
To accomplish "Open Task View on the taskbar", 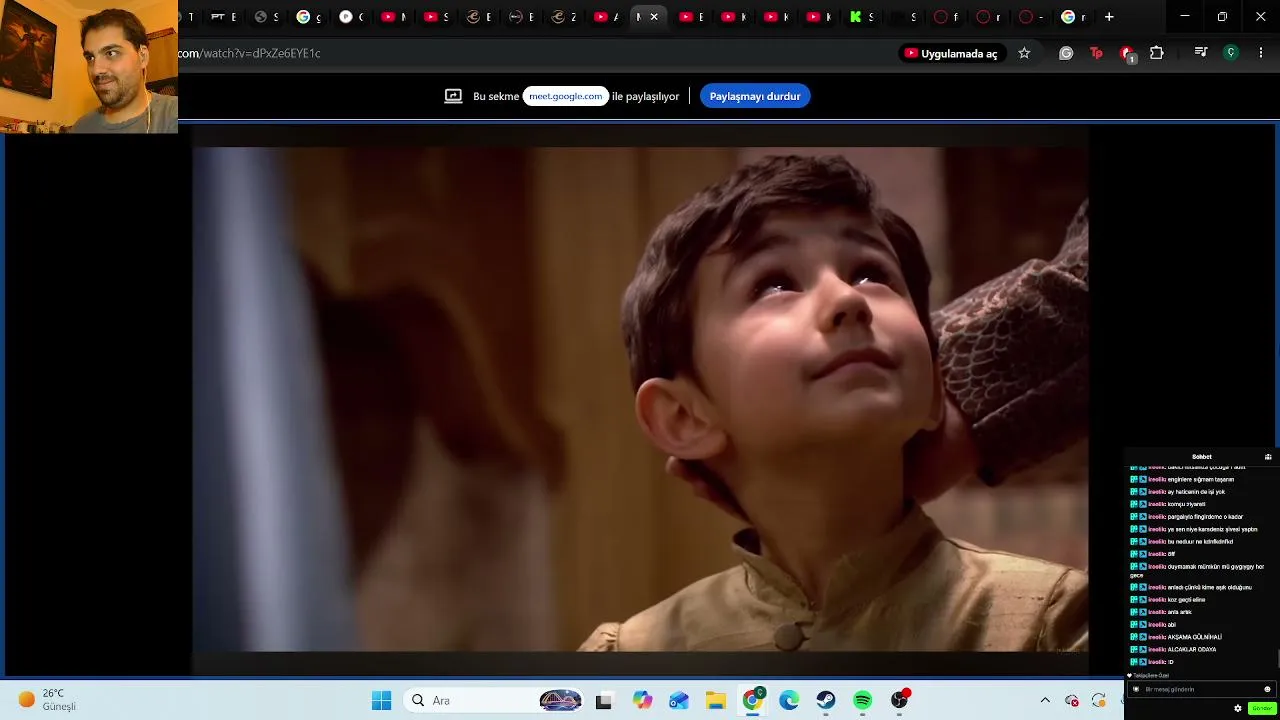I will pyautogui.click(x=603, y=701).
